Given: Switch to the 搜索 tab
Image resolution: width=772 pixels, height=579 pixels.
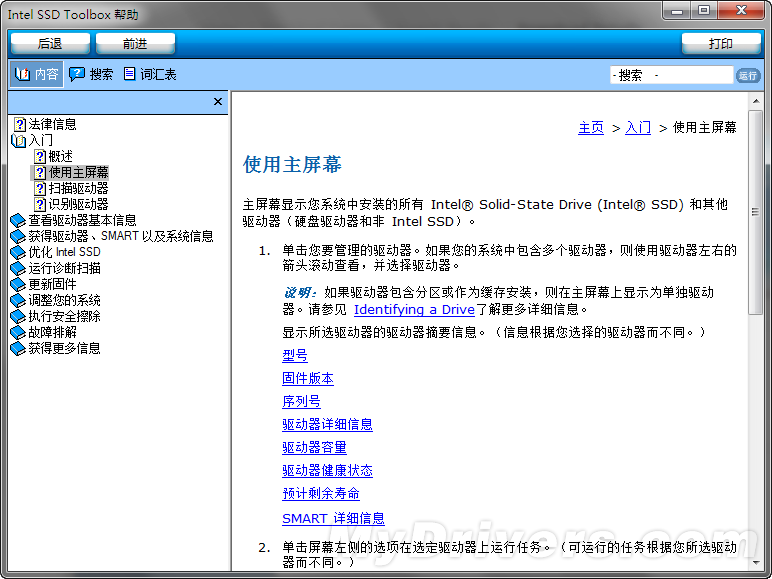Looking at the screenshot, I should 91,74.
